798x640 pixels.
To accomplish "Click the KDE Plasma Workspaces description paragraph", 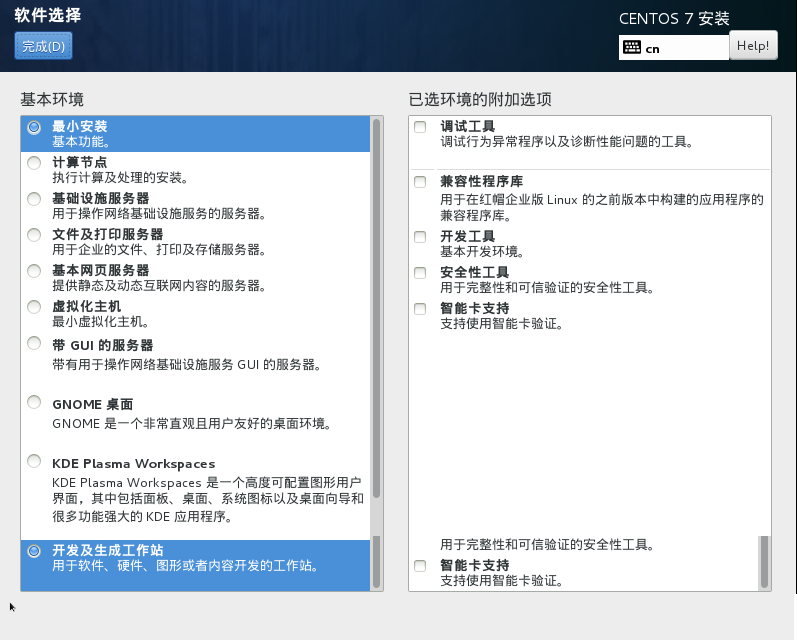I will (208, 500).
